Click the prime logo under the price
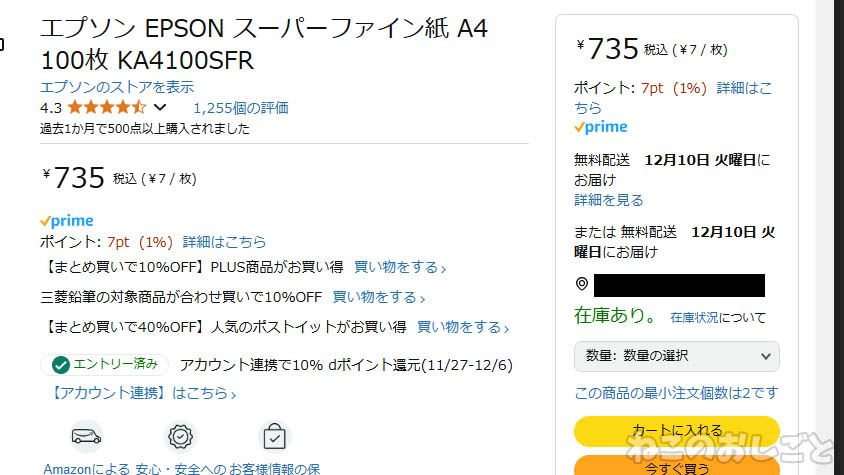Image resolution: width=844 pixels, height=475 pixels. [x=67, y=221]
